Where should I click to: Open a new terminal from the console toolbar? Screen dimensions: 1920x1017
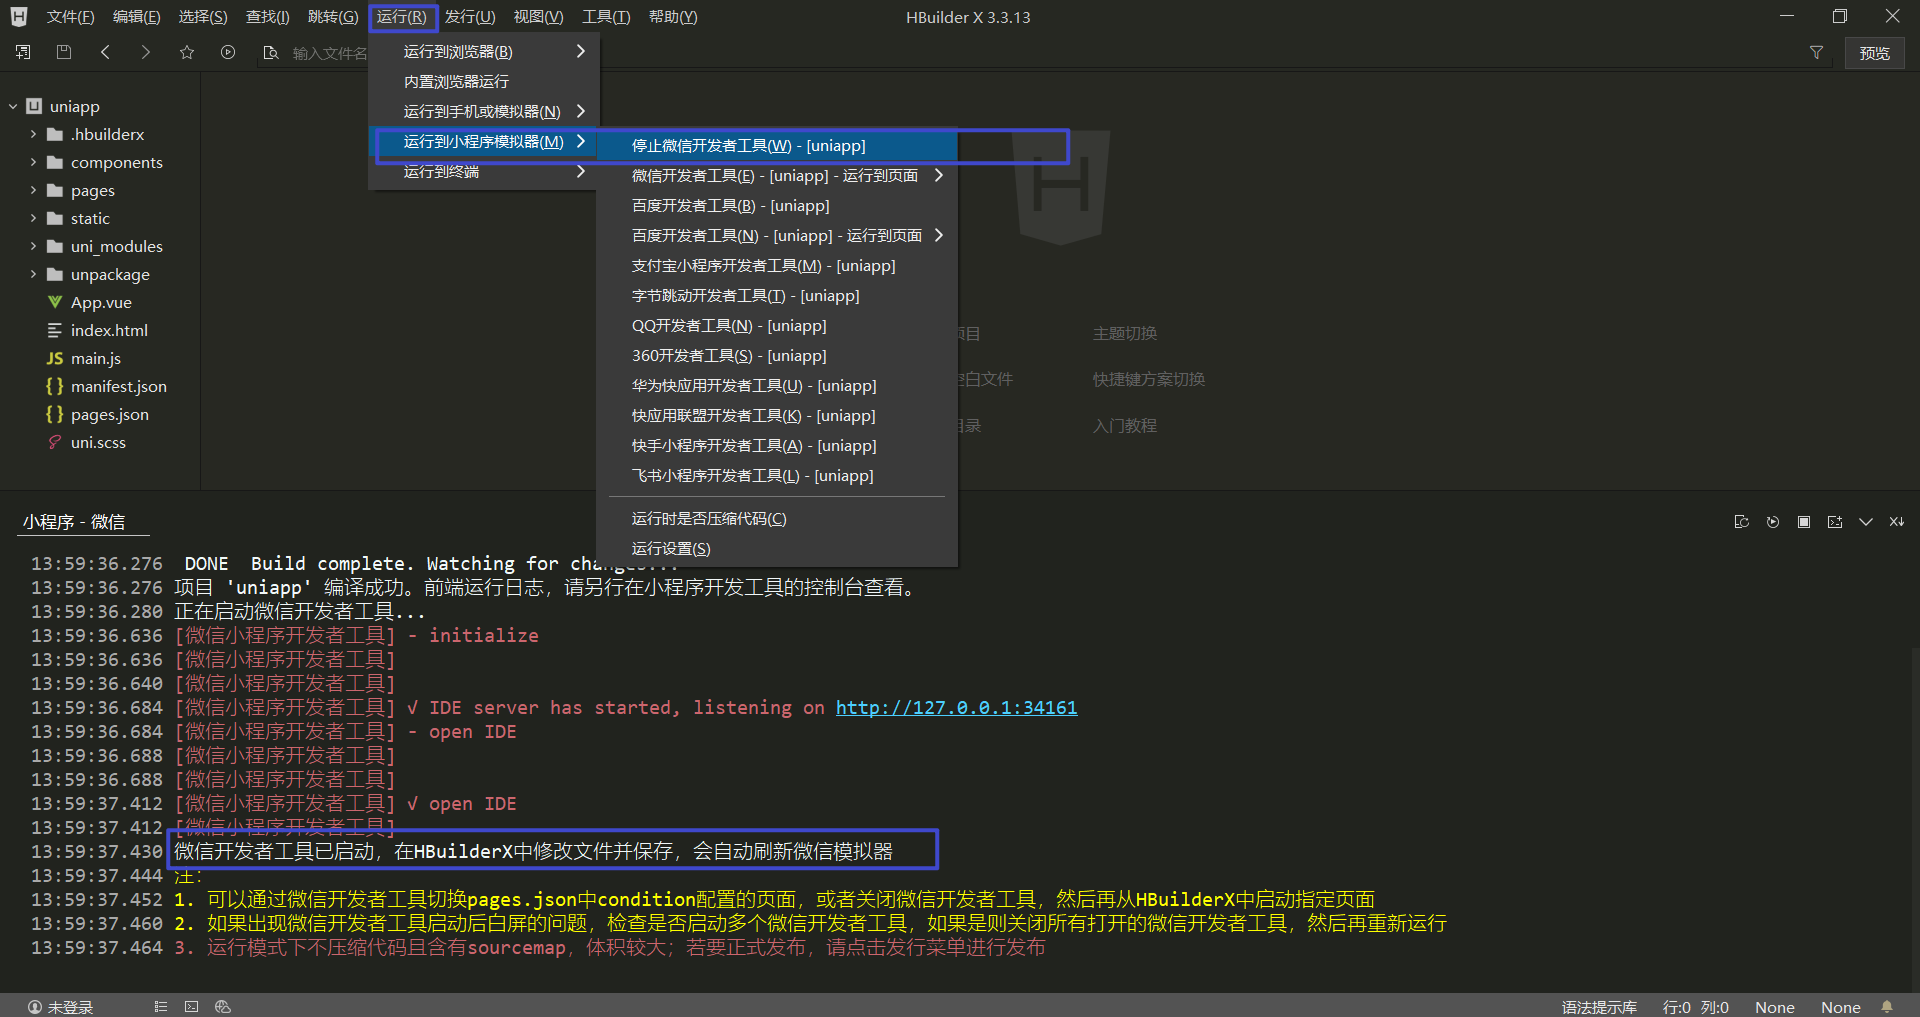point(1835,521)
